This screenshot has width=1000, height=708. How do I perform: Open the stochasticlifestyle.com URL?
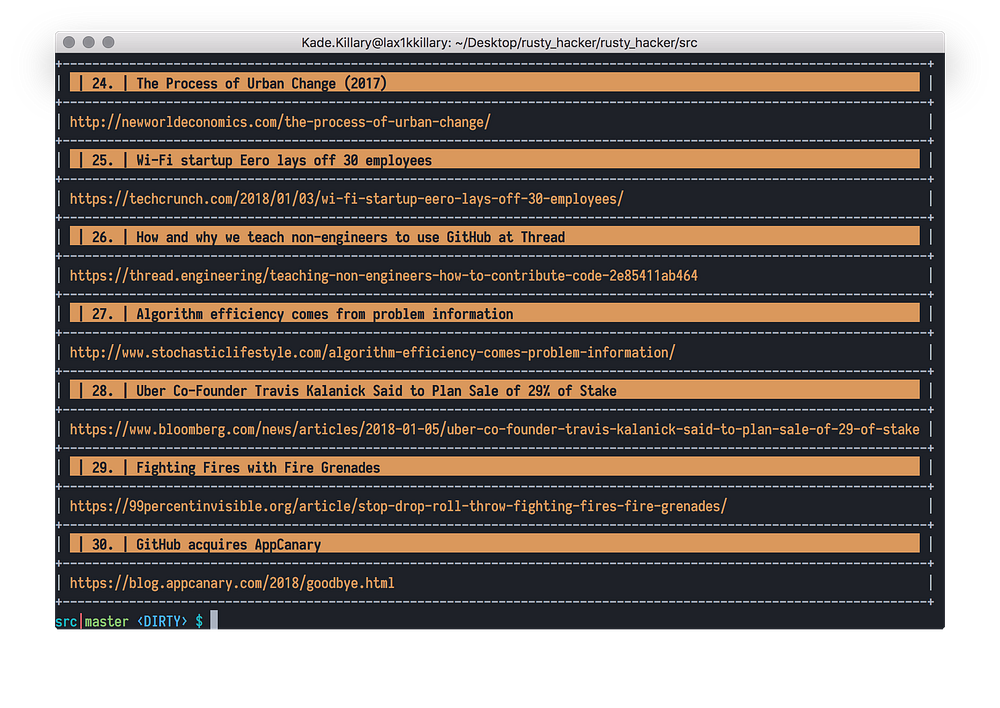[372, 353]
